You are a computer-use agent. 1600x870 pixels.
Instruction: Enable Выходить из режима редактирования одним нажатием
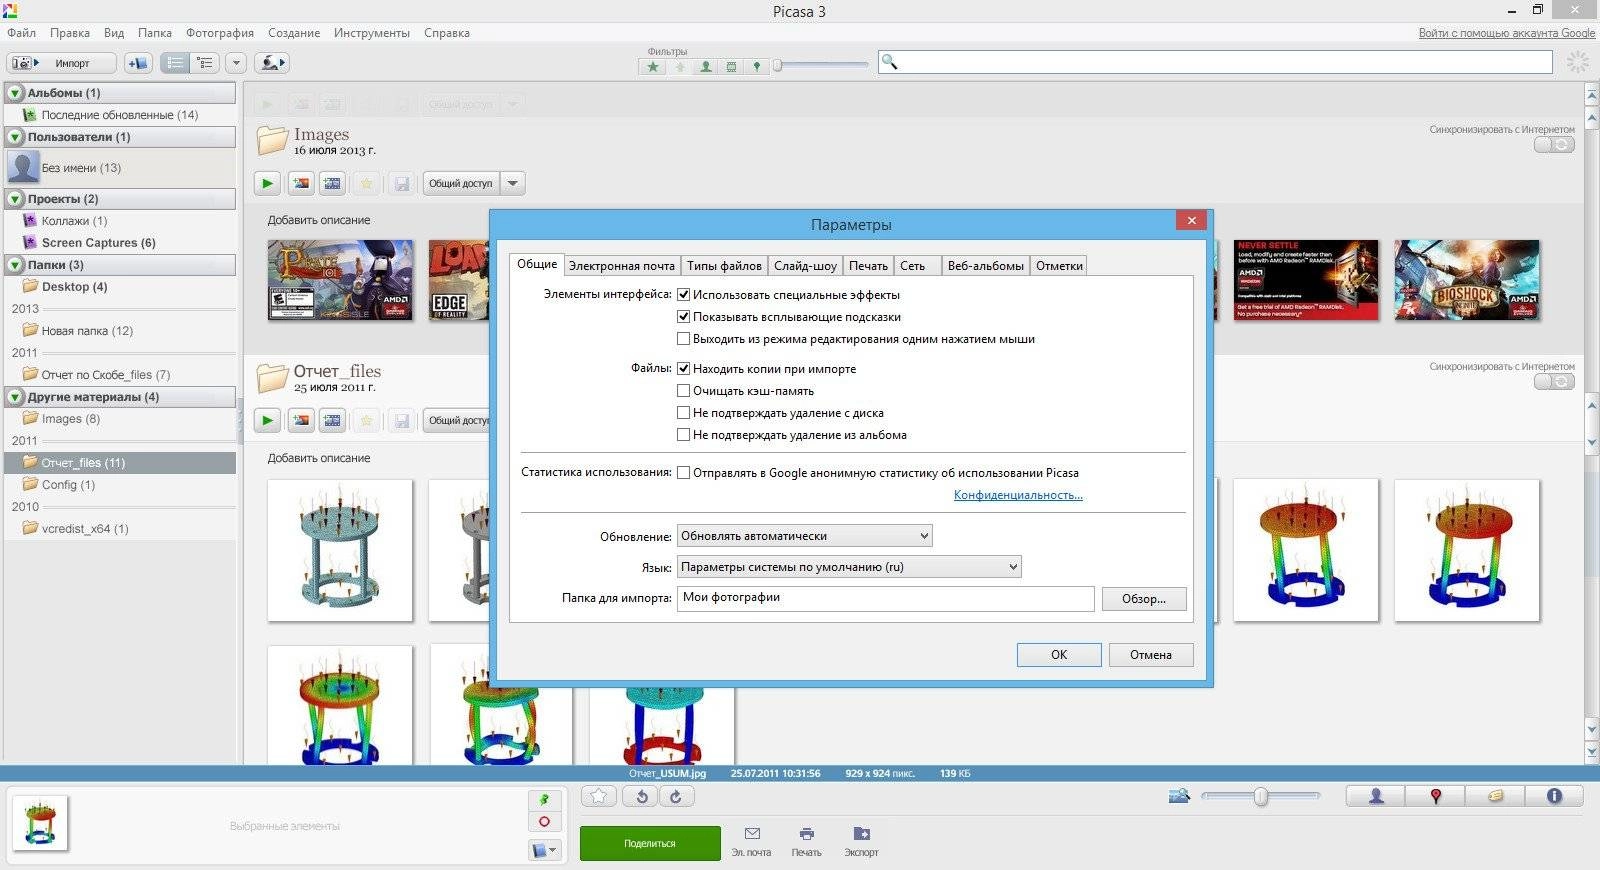pyautogui.click(x=684, y=339)
